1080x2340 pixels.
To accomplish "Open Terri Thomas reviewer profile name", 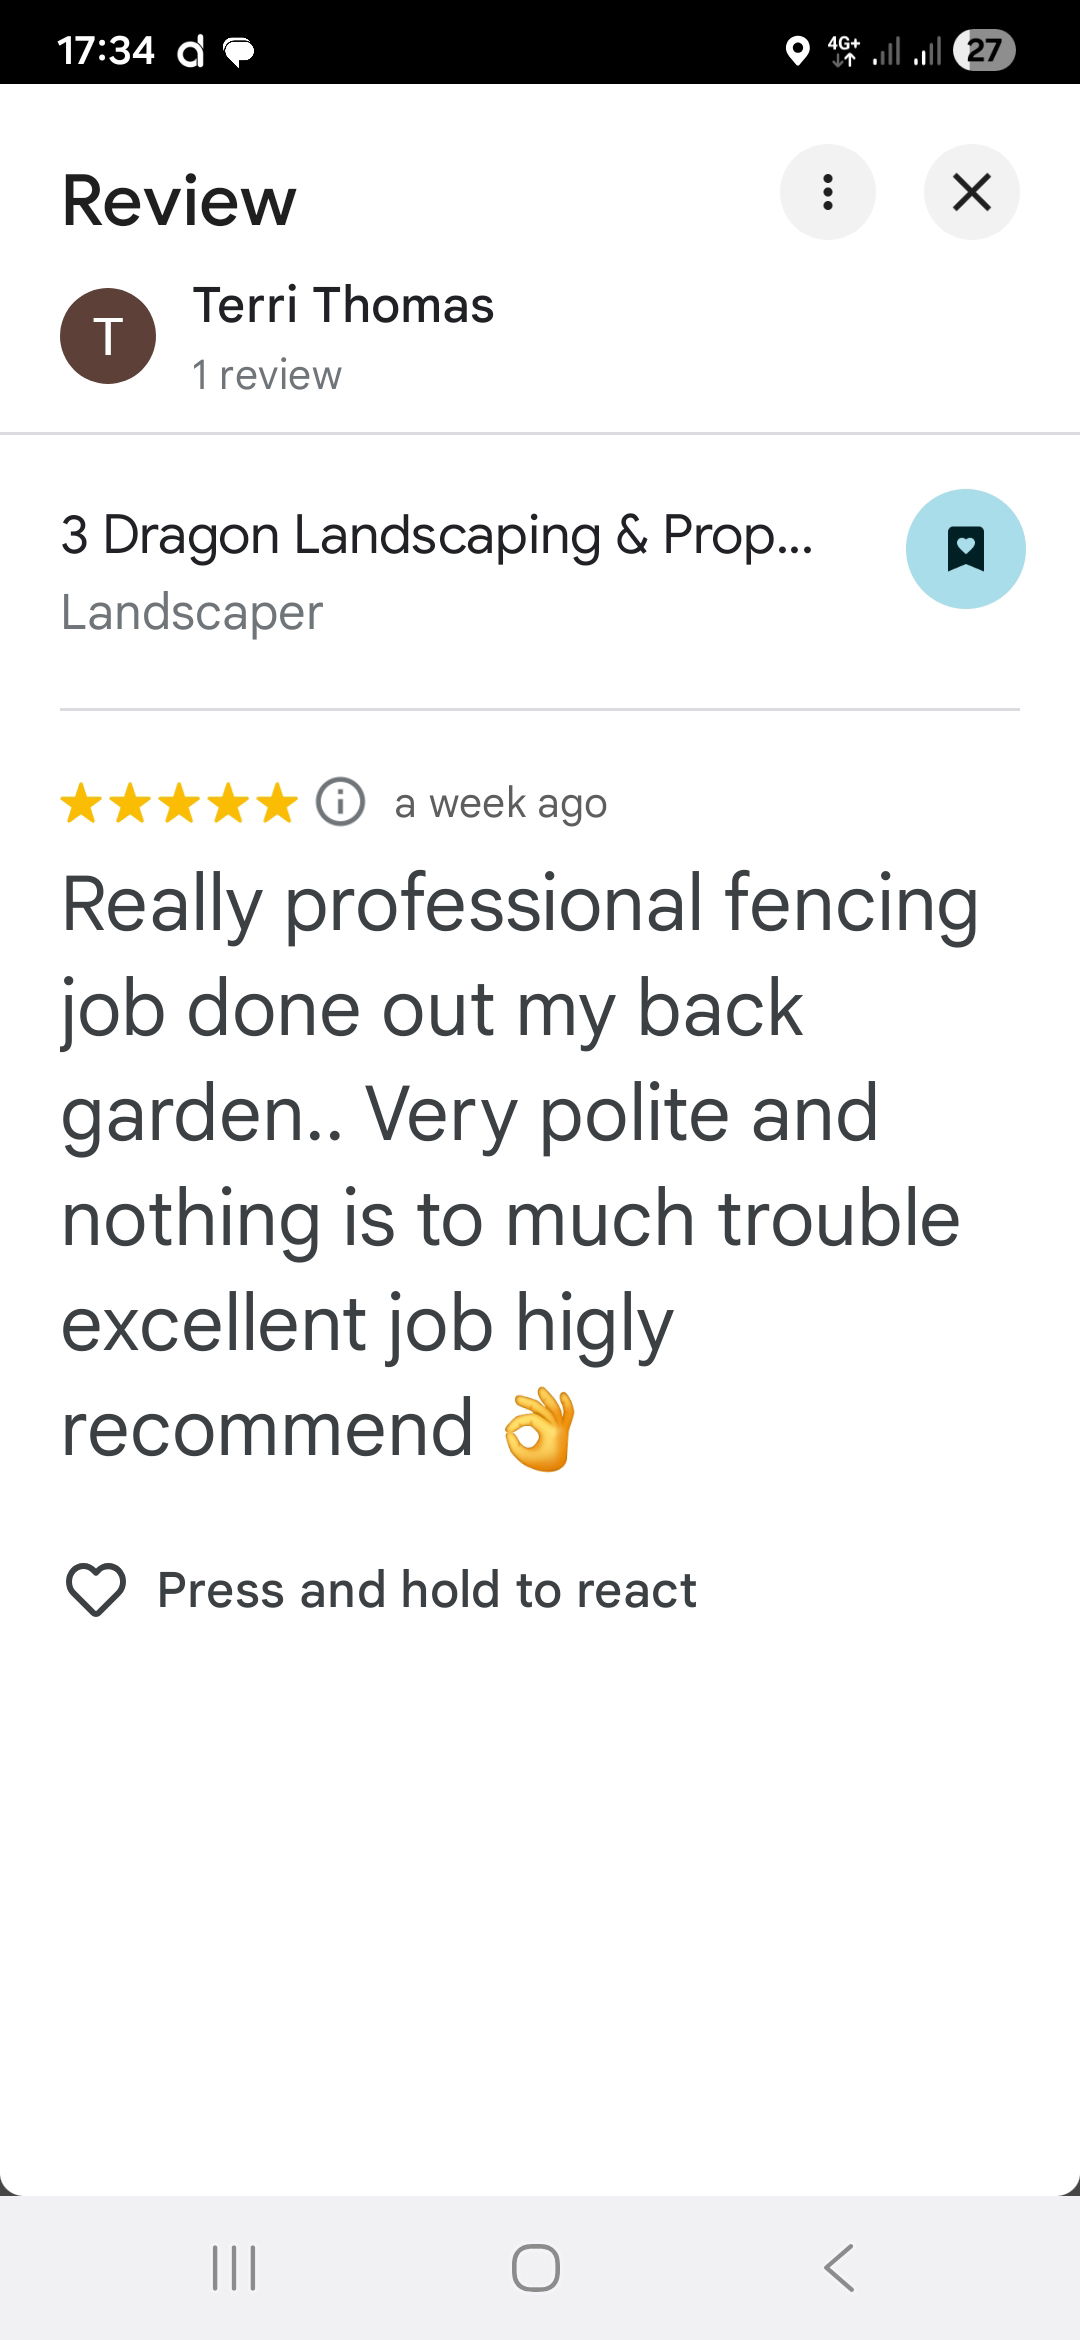I will (x=343, y=305).
